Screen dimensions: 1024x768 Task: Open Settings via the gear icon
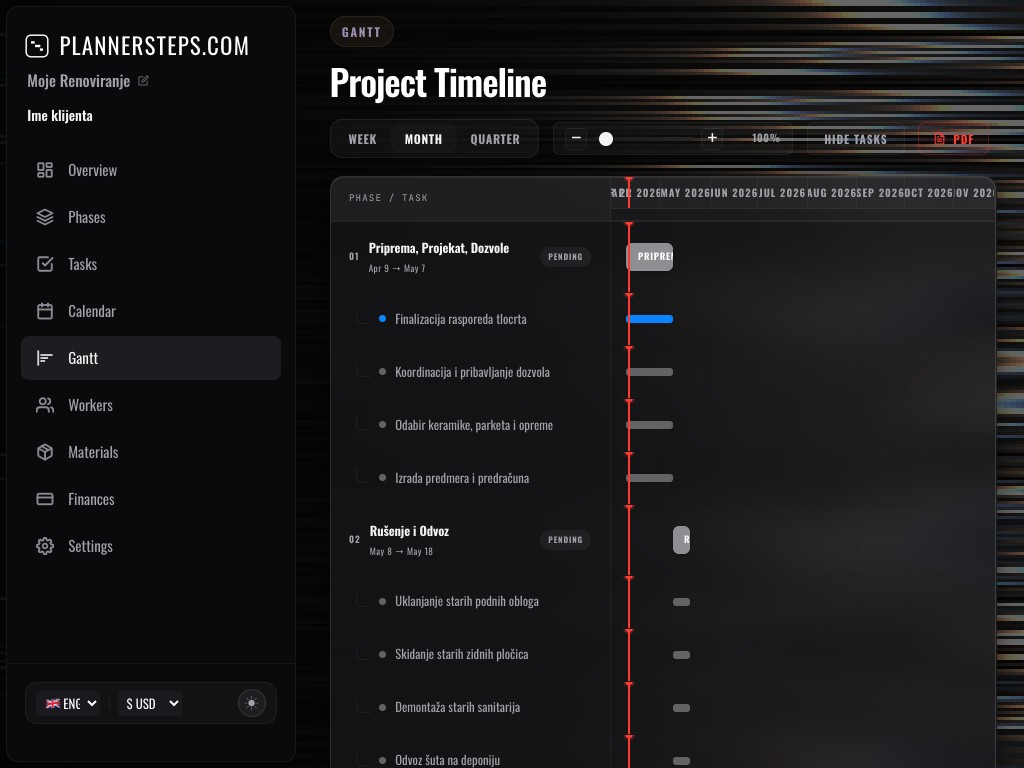(x=44, y=546)
